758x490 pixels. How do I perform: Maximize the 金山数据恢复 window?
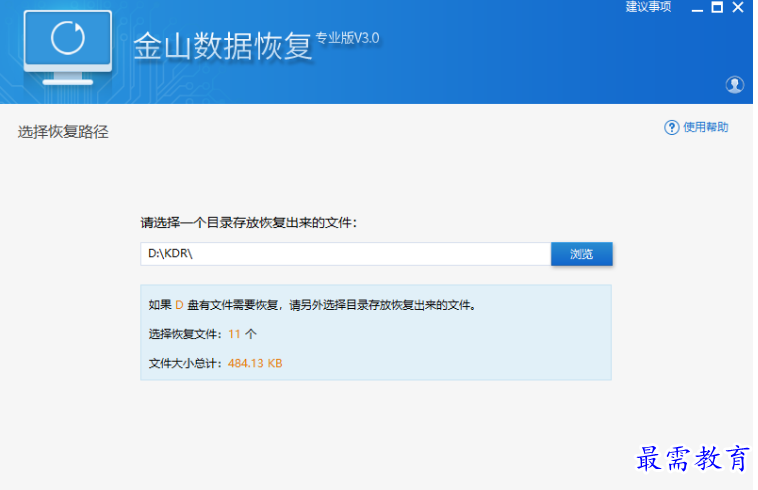click(x=717, y=7)
